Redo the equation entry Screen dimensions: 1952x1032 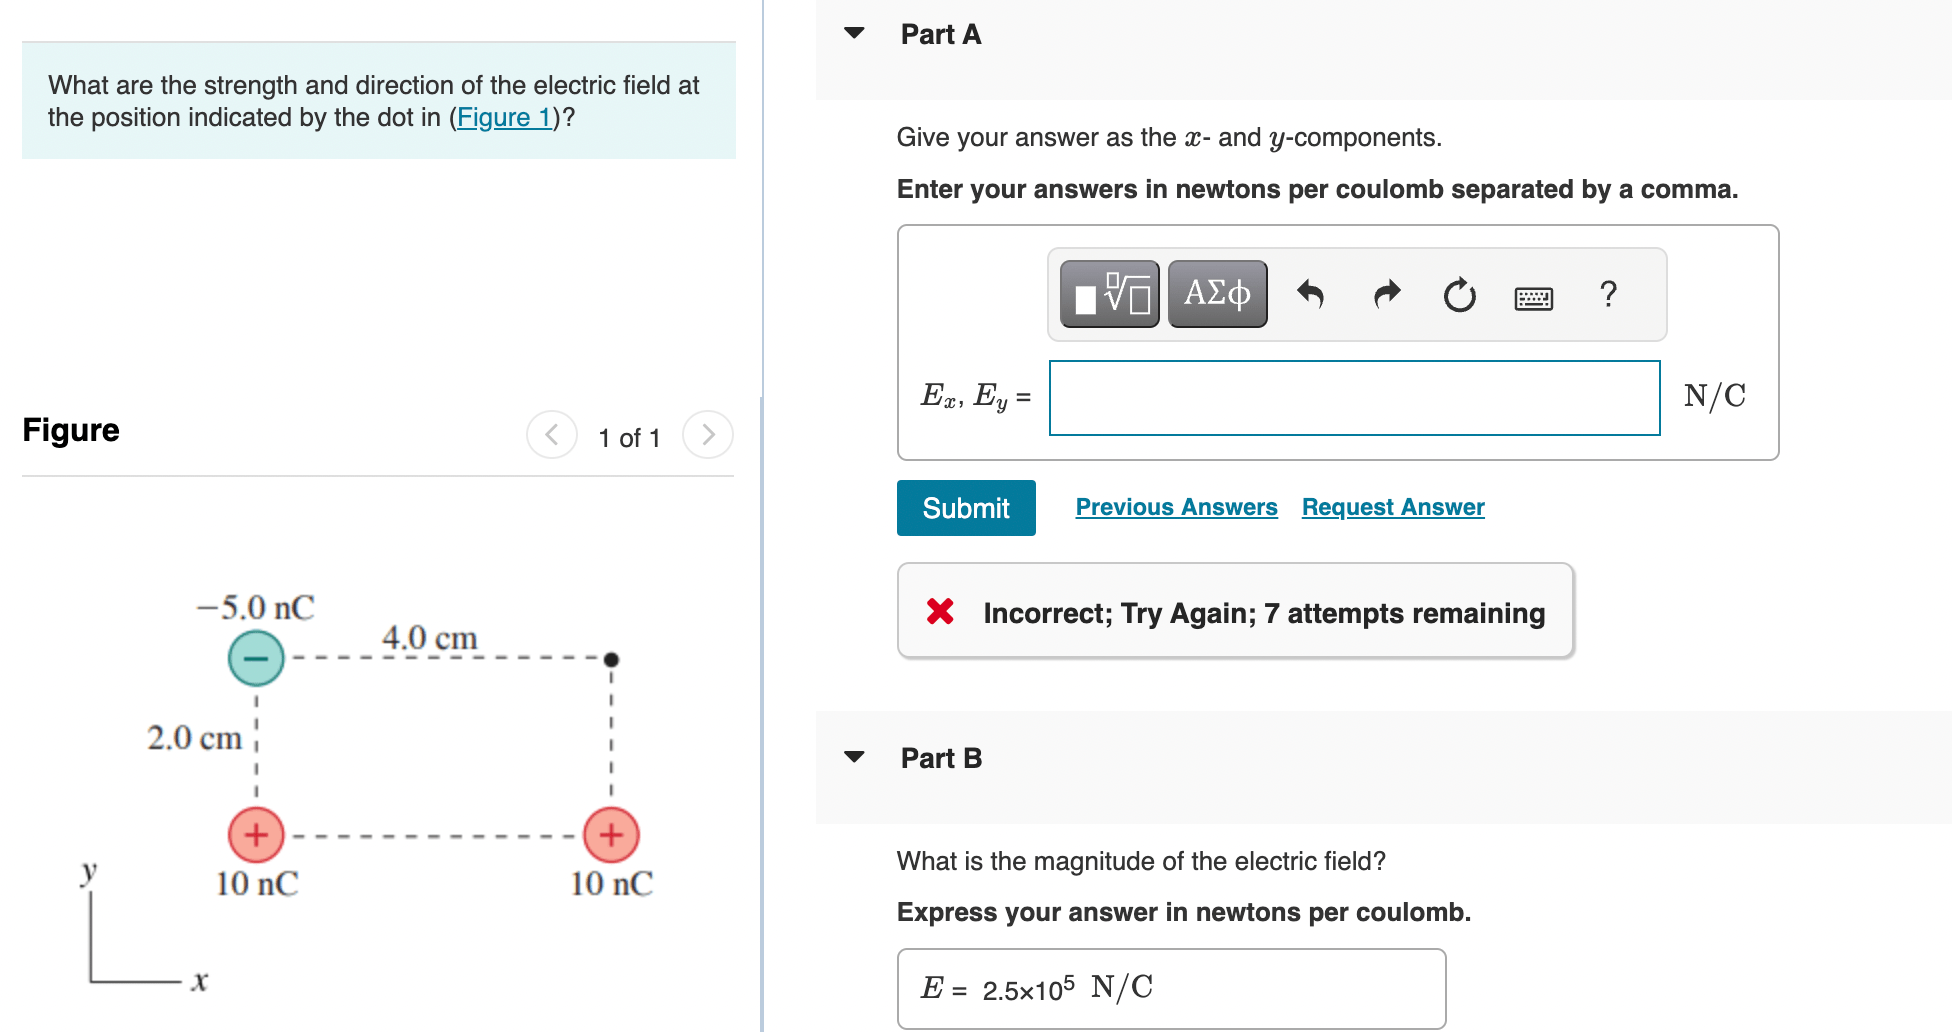tap(1386, 293)
